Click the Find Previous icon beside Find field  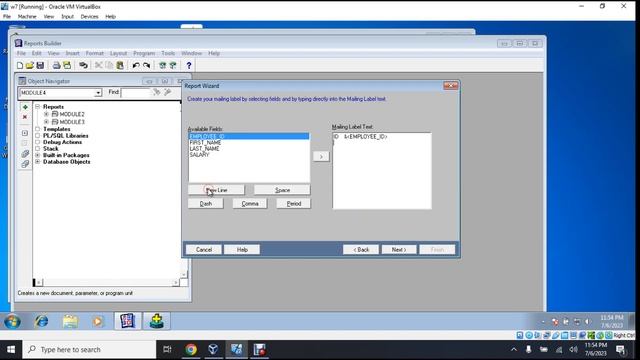[x=168, y=93]
